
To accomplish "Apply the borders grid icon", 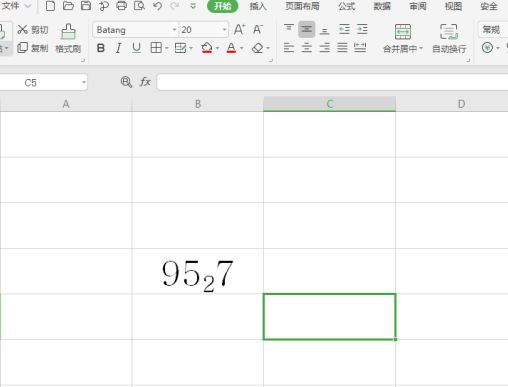I will pyautogui.click(x=156, y=48).
